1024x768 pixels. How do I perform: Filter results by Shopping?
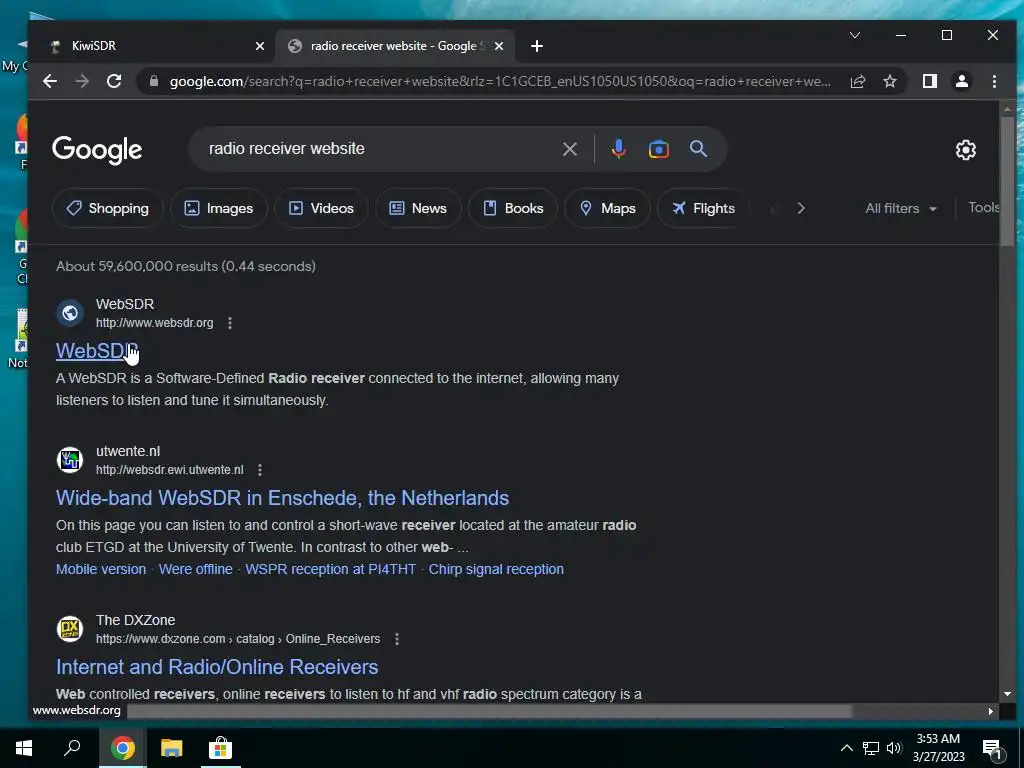(x=108, y=208)
